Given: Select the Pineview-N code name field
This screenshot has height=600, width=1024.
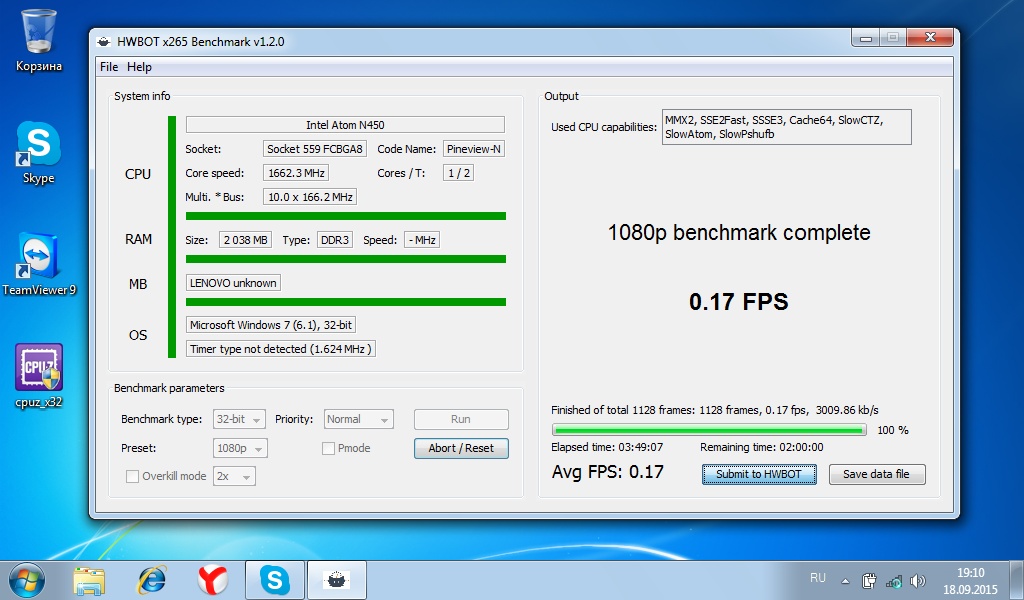Looking at the screenshot, I should (x=474, y=149).
